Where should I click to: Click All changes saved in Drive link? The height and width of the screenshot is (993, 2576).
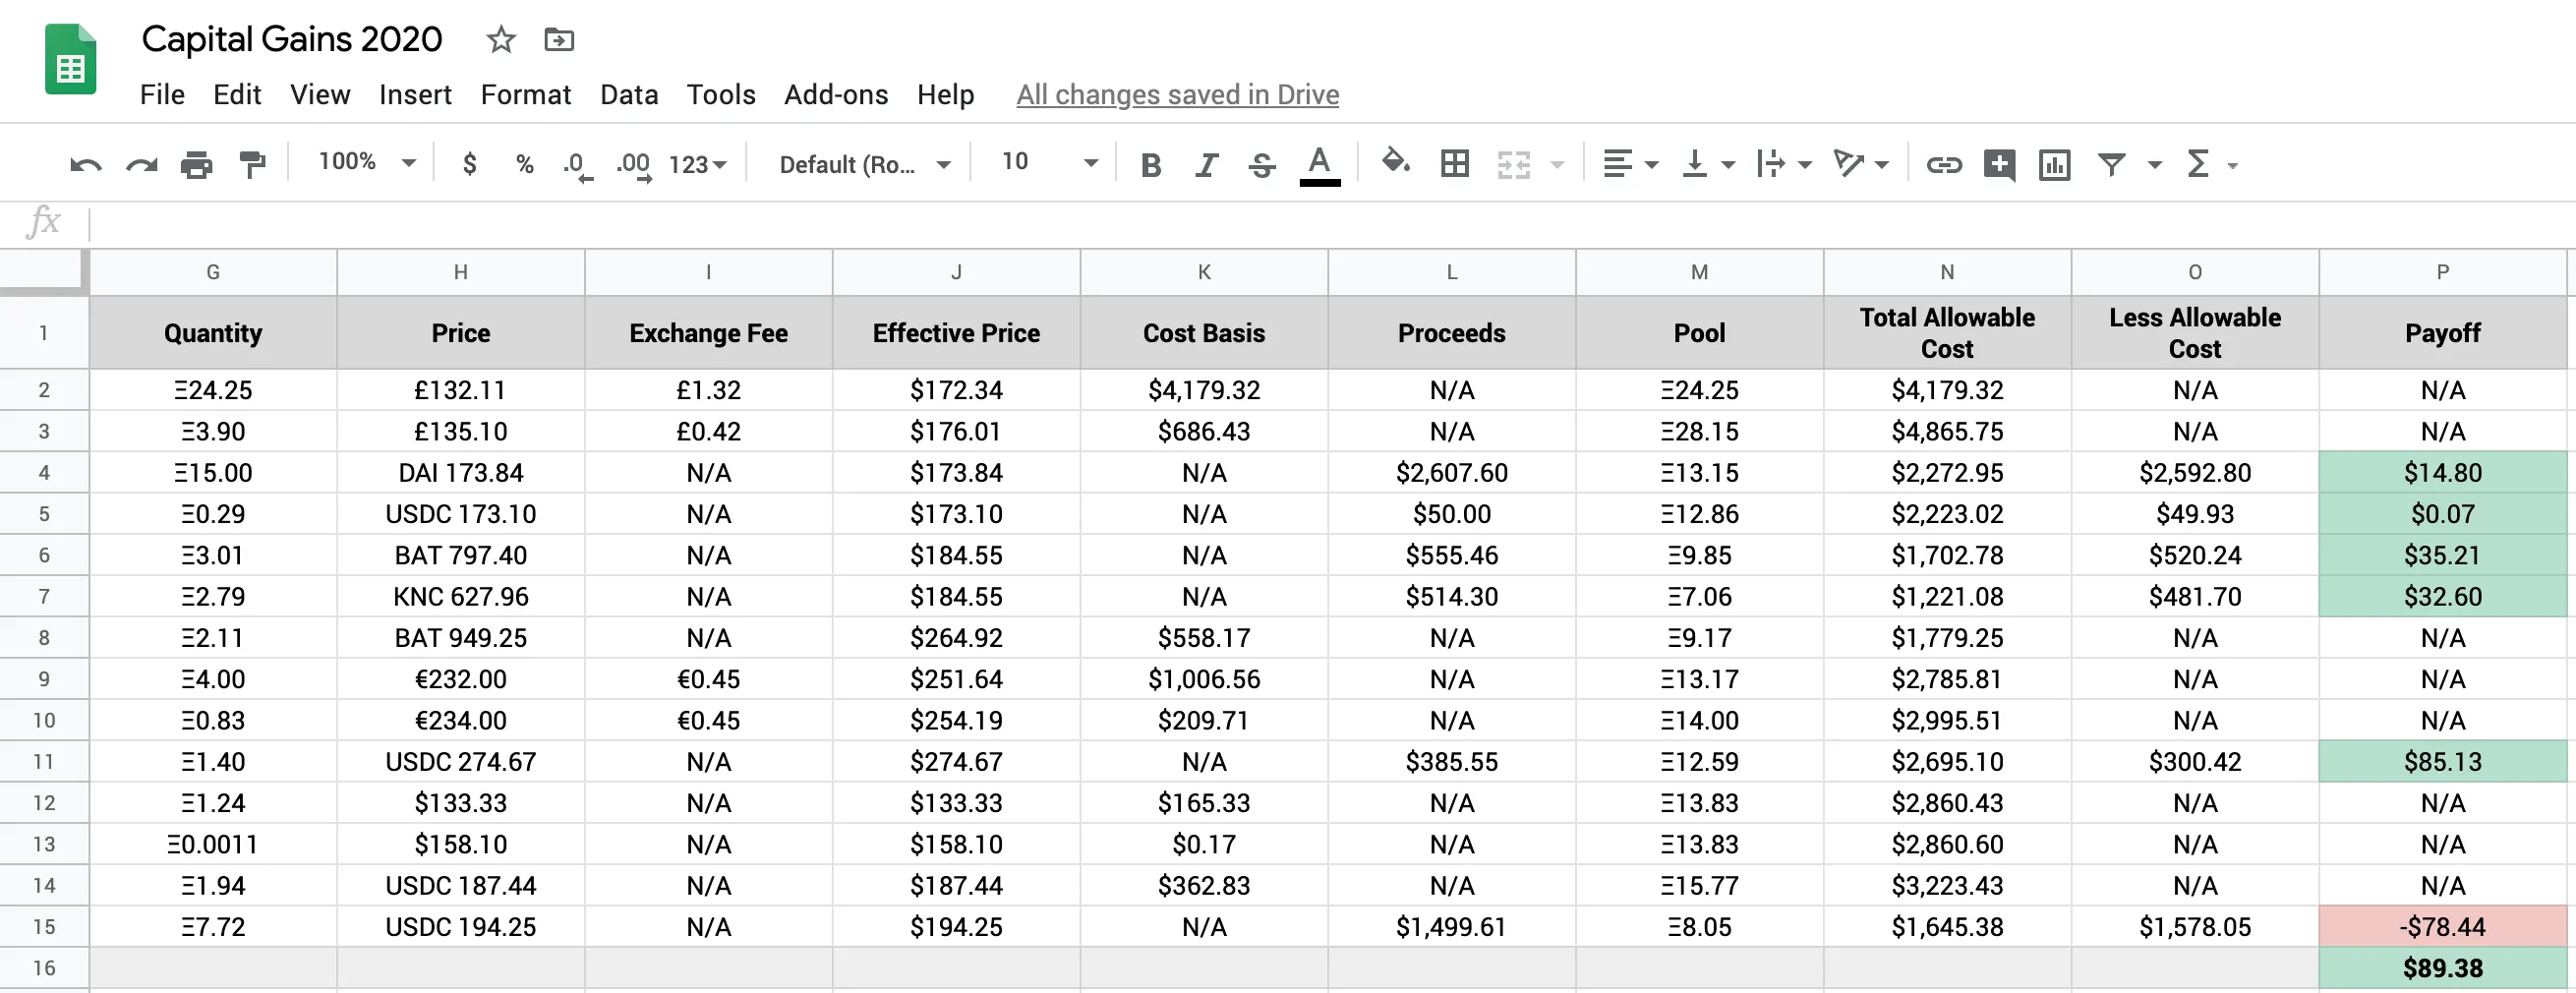pyautogui.click(x=1177, y=95)
